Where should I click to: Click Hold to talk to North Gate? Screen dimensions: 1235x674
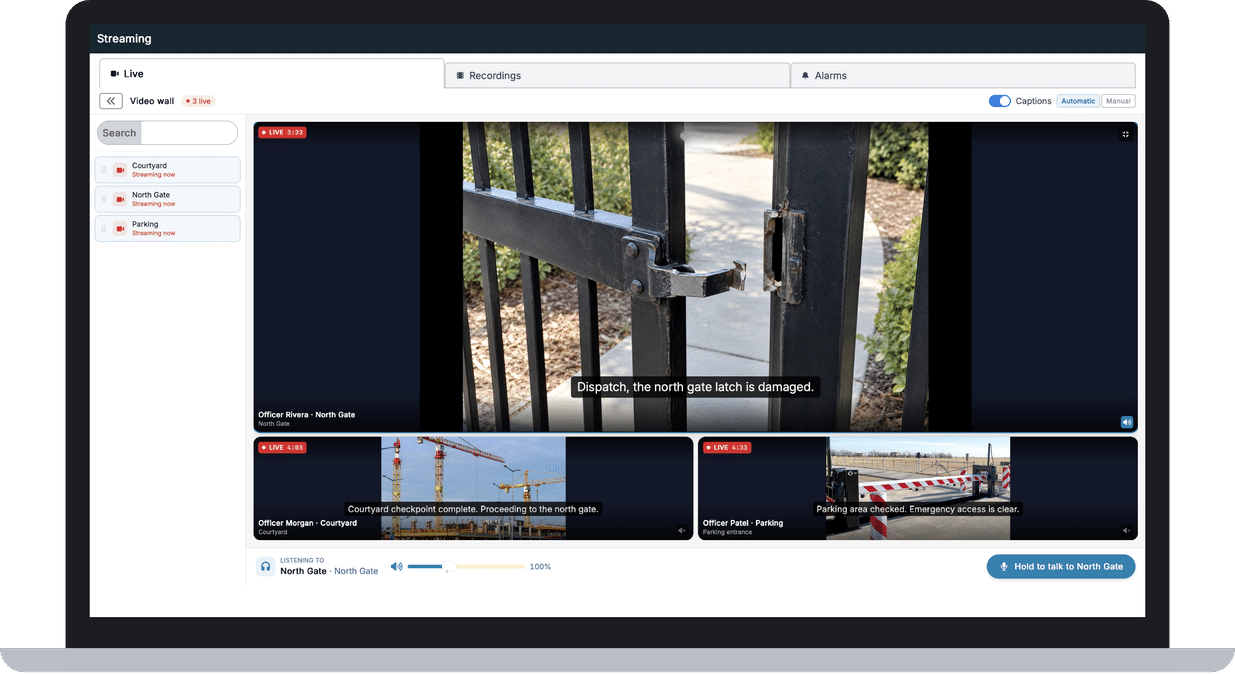pos(1061,566)
